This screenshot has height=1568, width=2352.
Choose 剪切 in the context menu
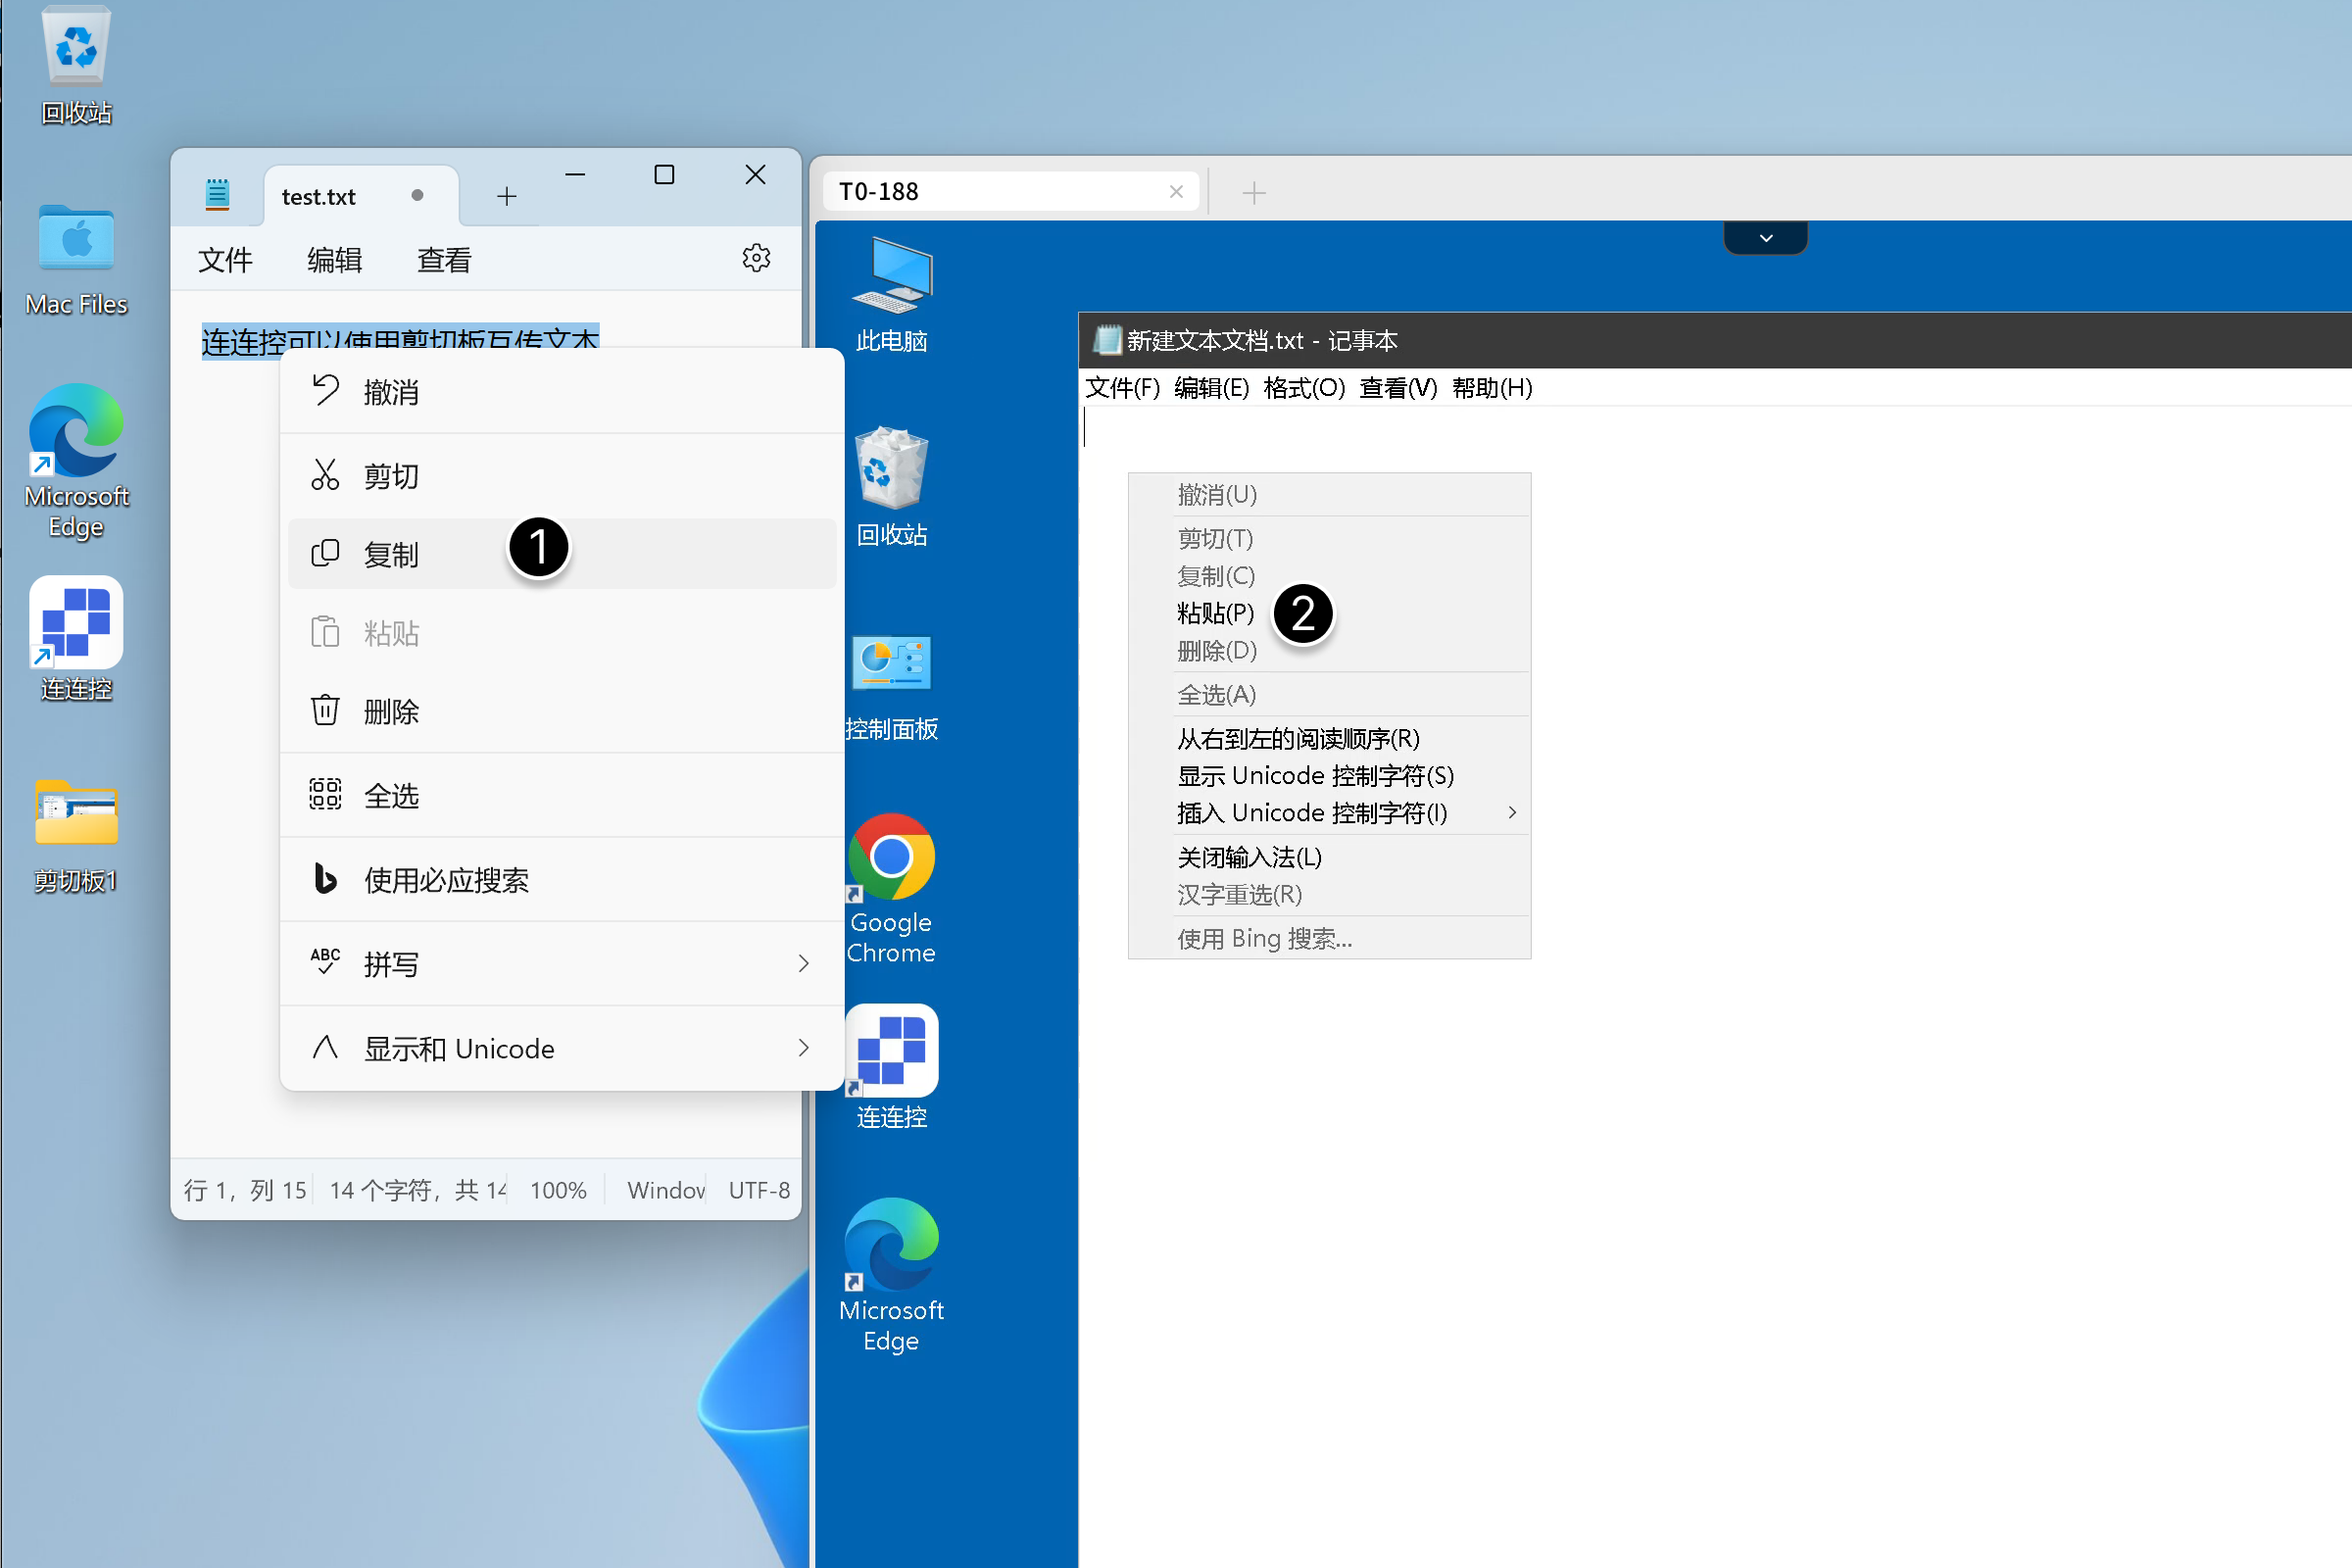click(562, 475)
